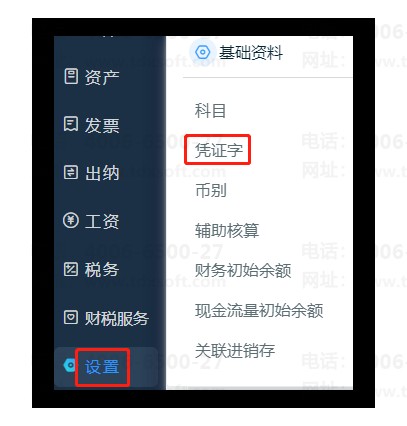Screen dimensions: 407x426
Task: Click the 基础资料 hexagon header icon
Action: (x=202, y=52)
